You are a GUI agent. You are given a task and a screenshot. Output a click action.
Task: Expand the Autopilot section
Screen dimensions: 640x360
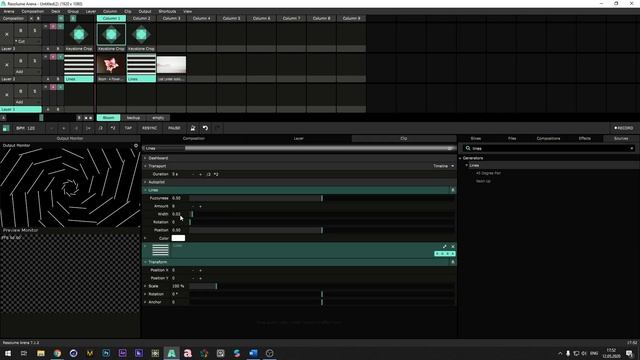tap(145, 182)
